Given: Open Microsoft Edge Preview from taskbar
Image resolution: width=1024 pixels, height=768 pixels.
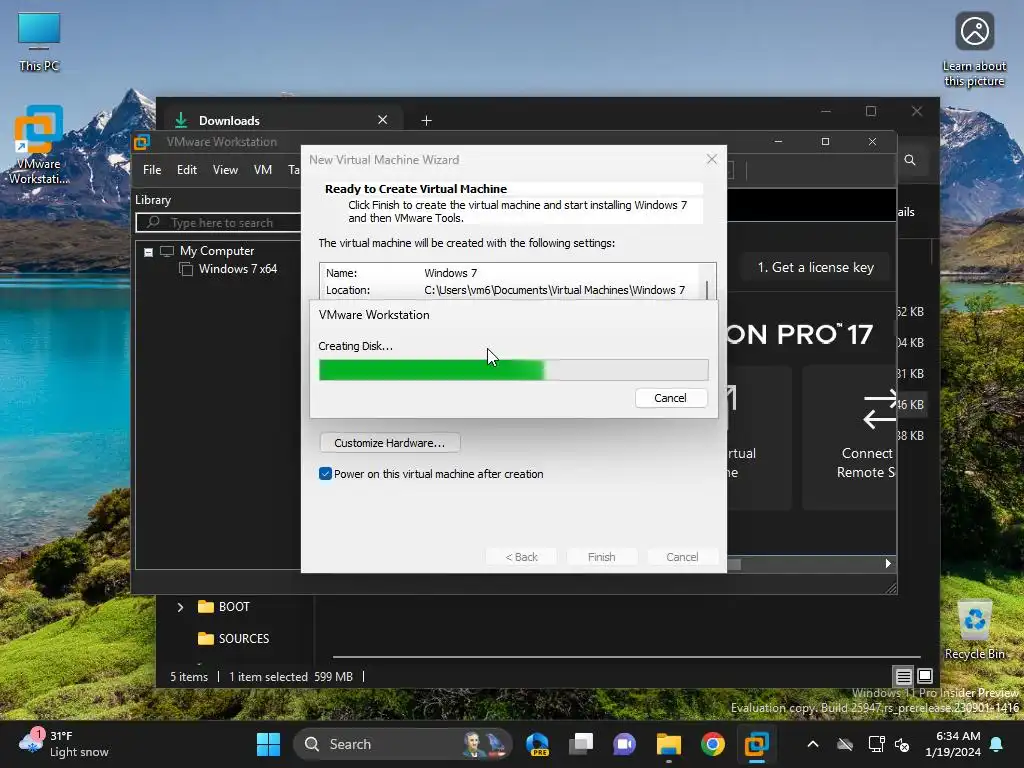Looking at the screenshot, I should tap(537, 744).
